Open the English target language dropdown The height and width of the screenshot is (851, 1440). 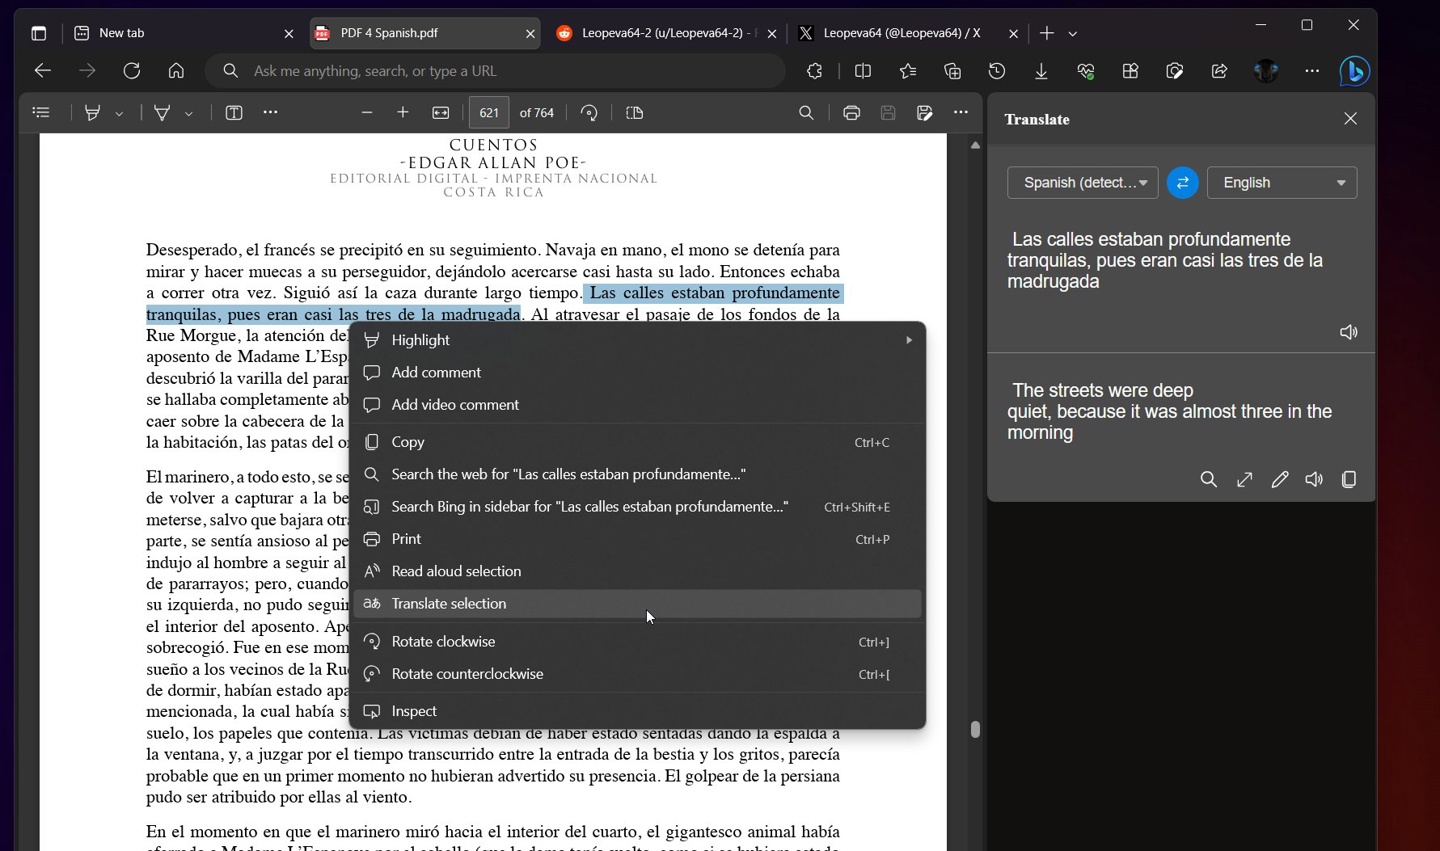pyautogui.click(x=1282, y=183)
